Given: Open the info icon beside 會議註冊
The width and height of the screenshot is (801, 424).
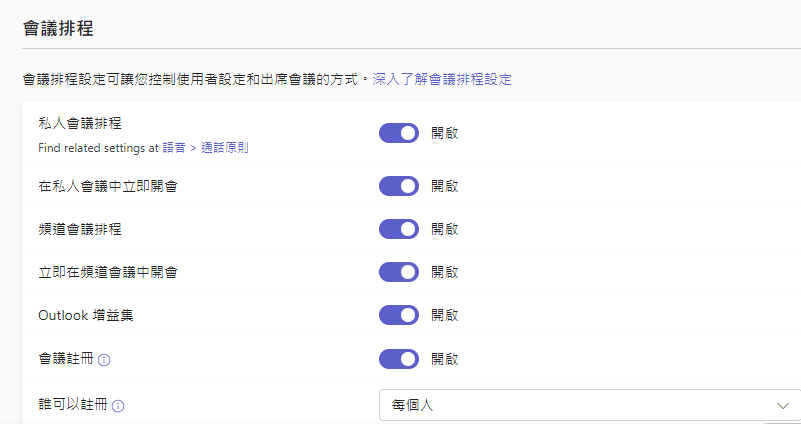Looking at the screenshot, I should [x=104, y=360].
